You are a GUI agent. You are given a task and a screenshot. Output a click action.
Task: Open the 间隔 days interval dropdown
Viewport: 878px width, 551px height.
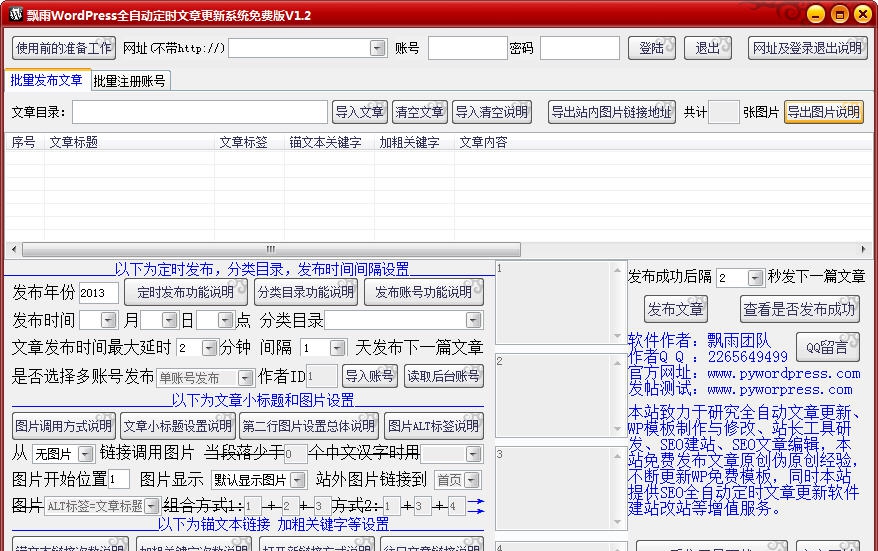tap(337, 348)
